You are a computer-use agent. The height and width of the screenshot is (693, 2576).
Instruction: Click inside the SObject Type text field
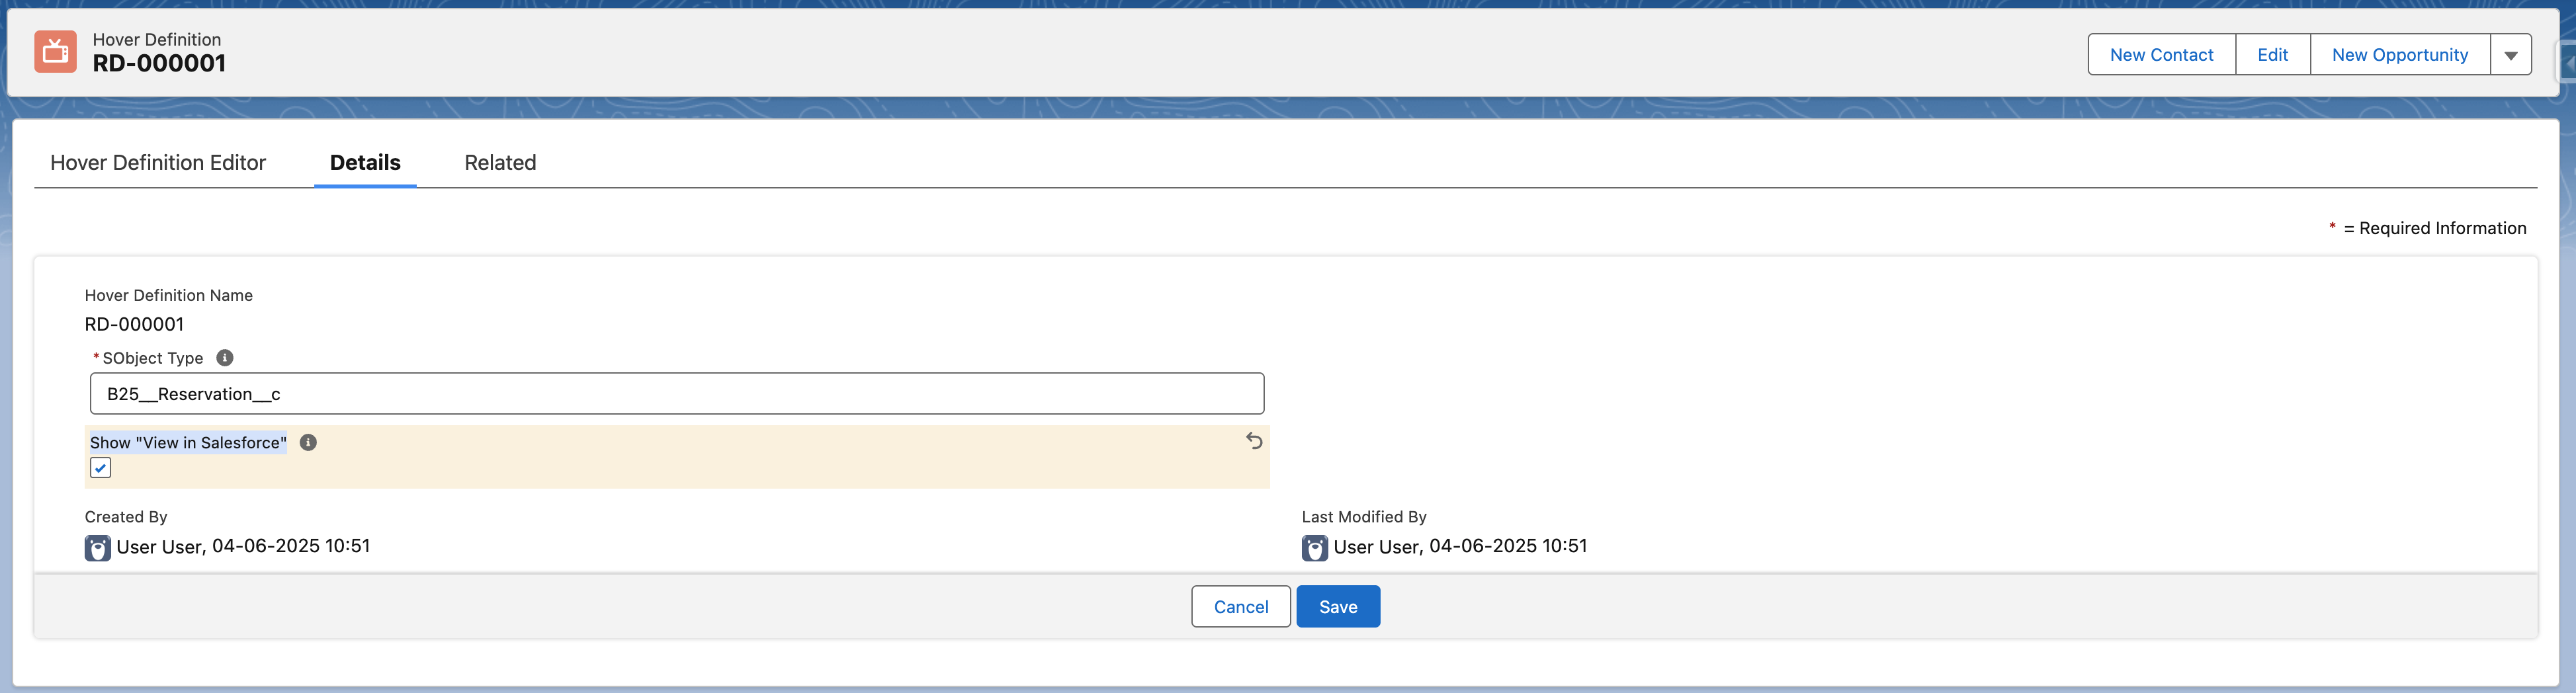(676, 393)
